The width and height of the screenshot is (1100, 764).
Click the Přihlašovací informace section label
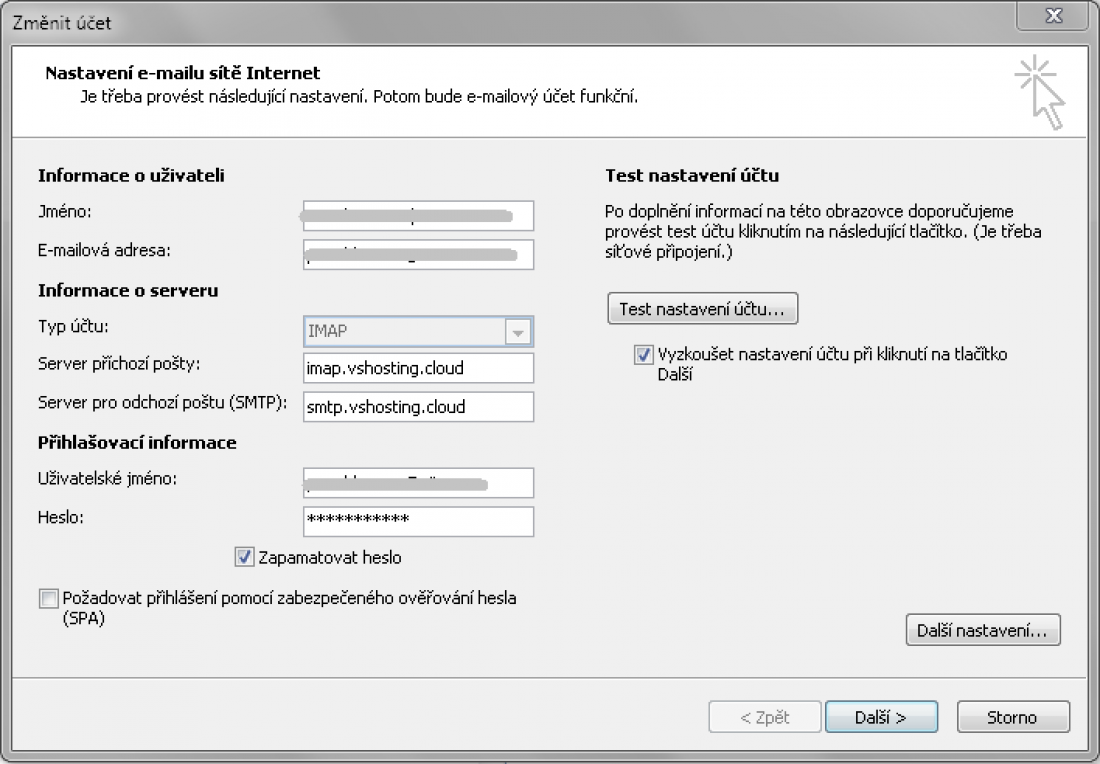tap(137, 442)
